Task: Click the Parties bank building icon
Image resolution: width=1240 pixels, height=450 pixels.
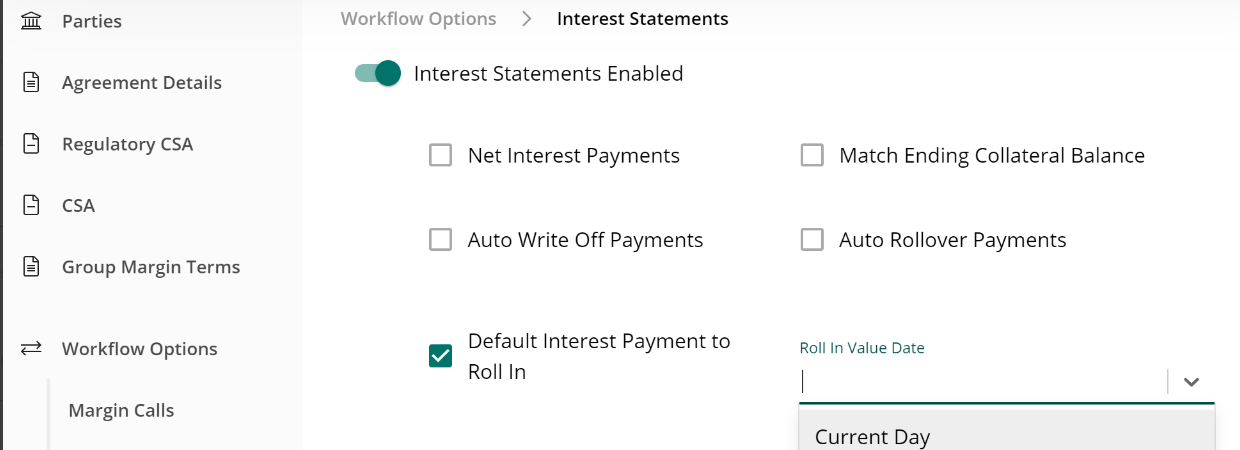Action: click(32, 20)
